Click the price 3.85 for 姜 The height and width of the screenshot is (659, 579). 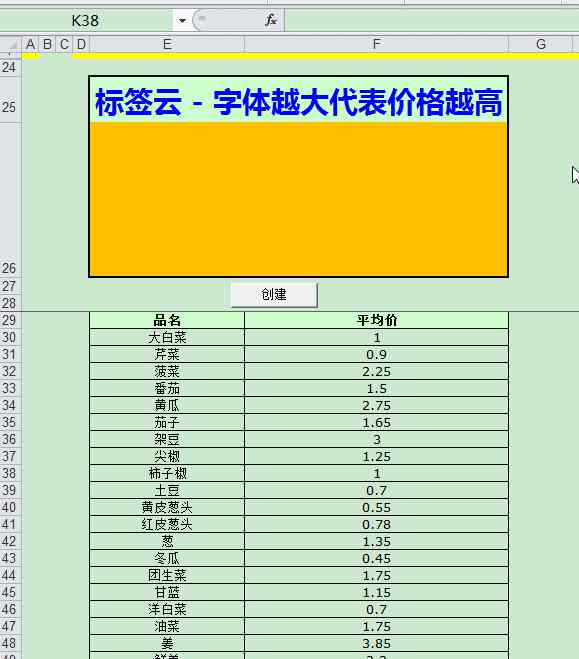pos(376,643)
